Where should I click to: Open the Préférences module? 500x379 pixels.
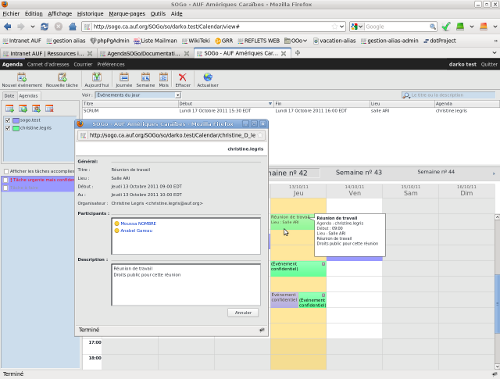pos(111,64)
